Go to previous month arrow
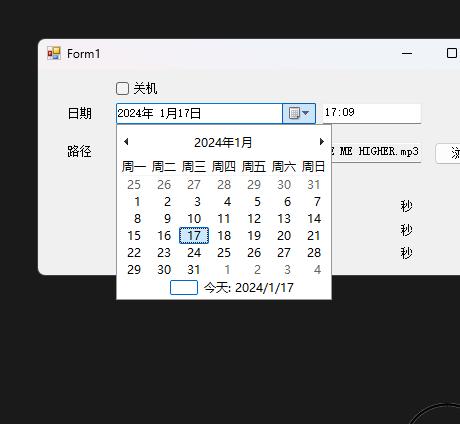The height and width of the screenshot is (424, 460). click(x=126, y=142)
